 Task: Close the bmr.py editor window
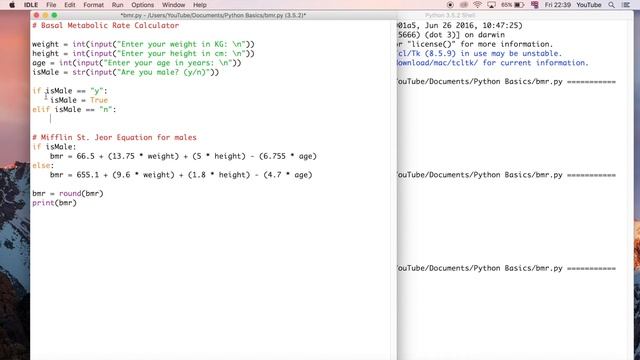pyautogui.click(x=36, y=15)
